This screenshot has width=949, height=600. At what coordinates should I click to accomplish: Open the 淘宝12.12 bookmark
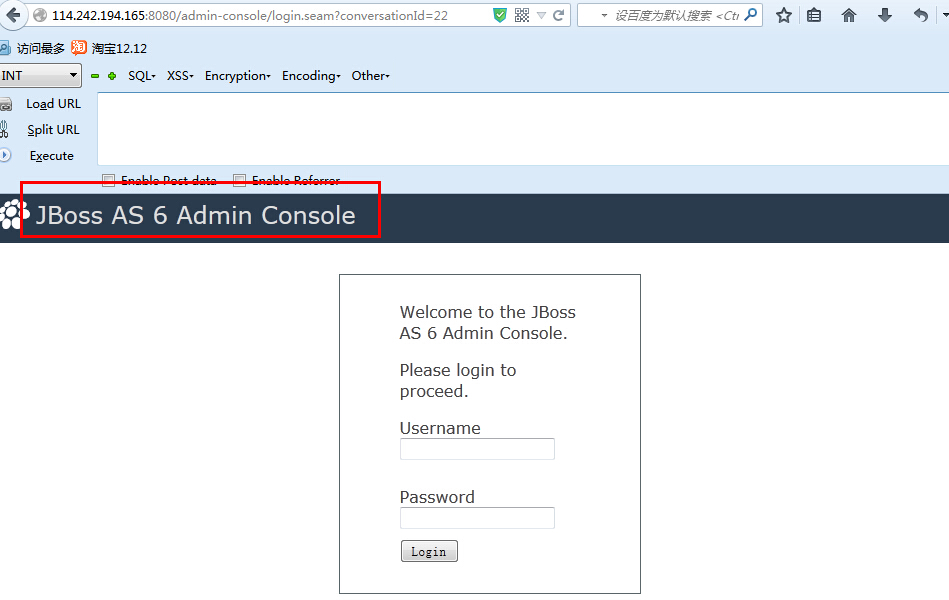point(119,48)
